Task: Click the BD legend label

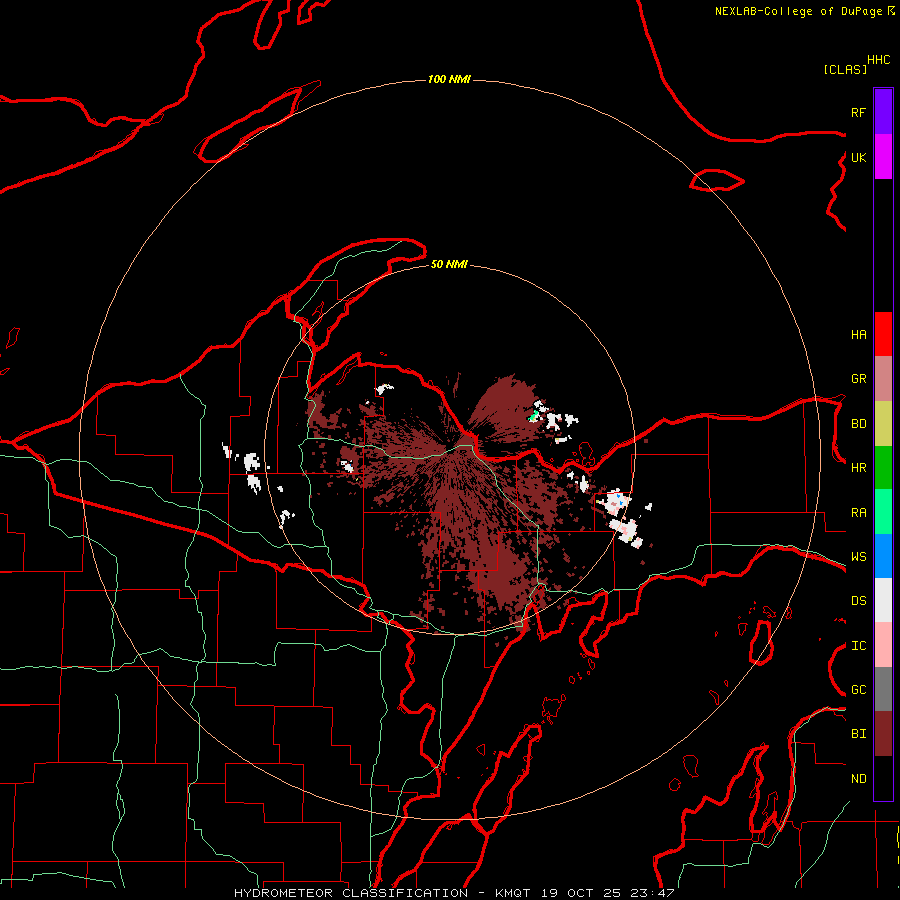Action: [x=858, y=424]
